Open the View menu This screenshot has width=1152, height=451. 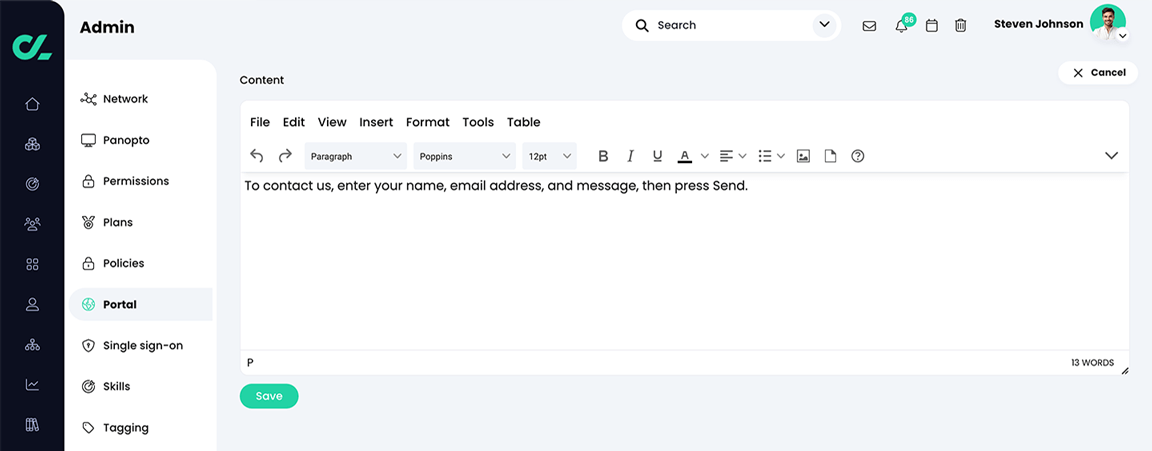332,122
